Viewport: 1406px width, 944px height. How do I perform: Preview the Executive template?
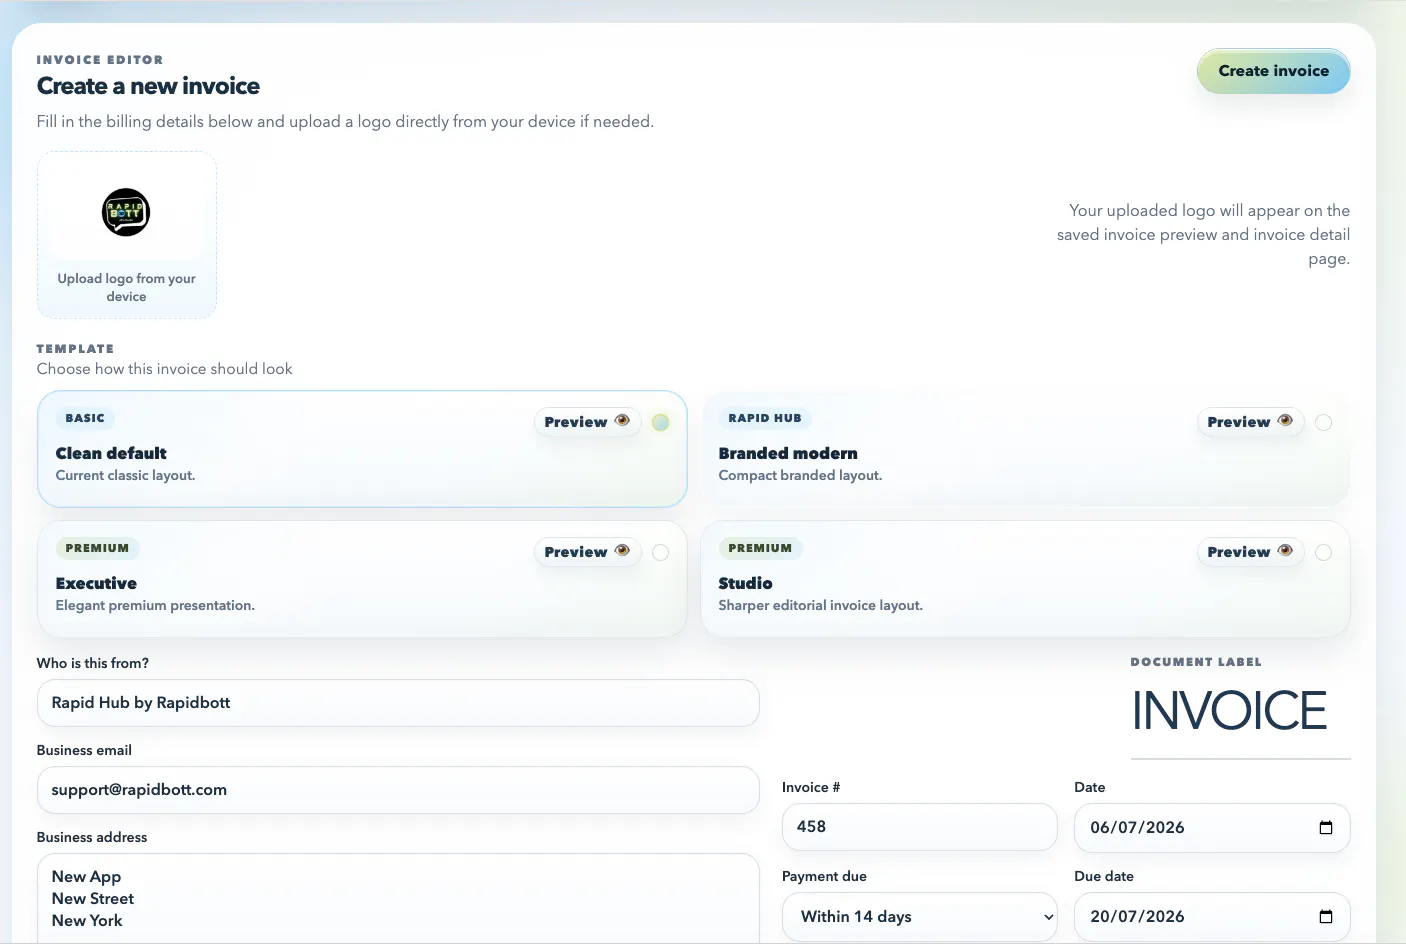(x=587, y=552)
